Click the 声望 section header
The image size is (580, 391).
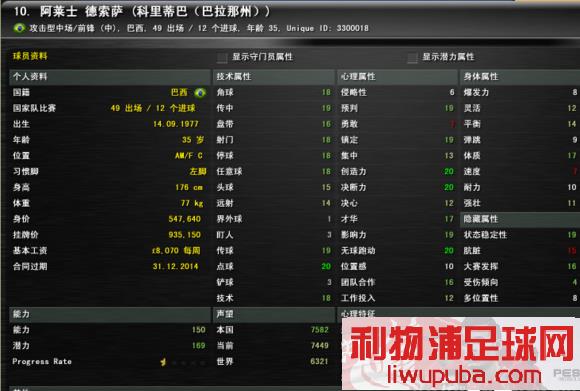point(274,314)
